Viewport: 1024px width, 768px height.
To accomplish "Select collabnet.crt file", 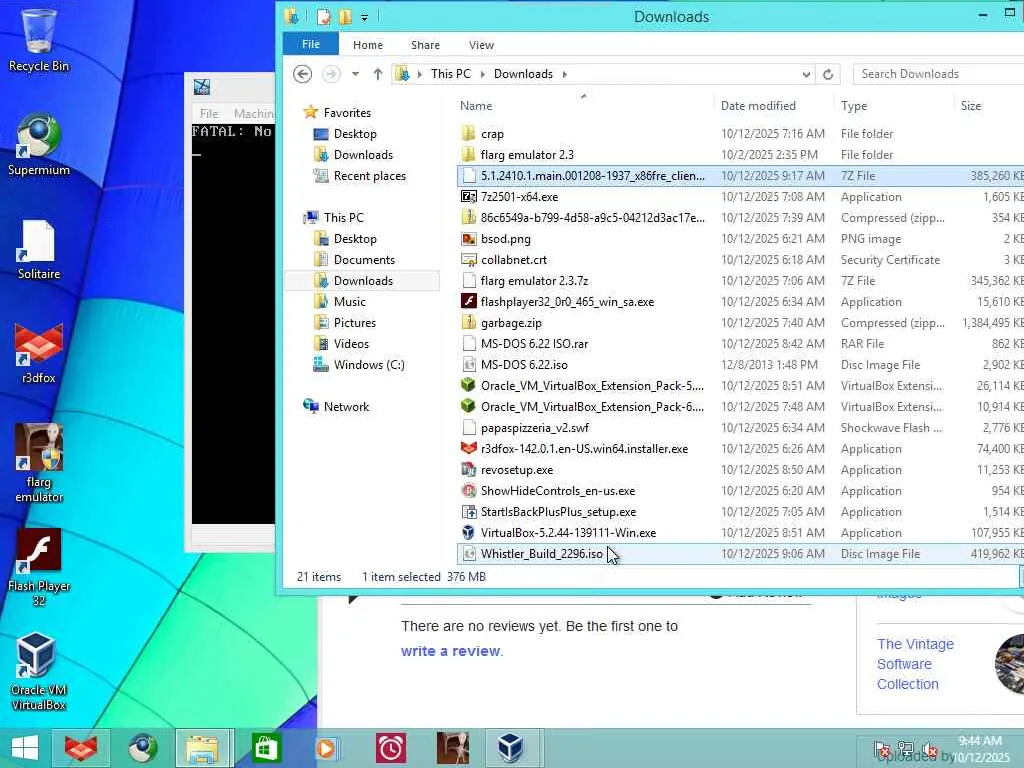I will (513, 260).
